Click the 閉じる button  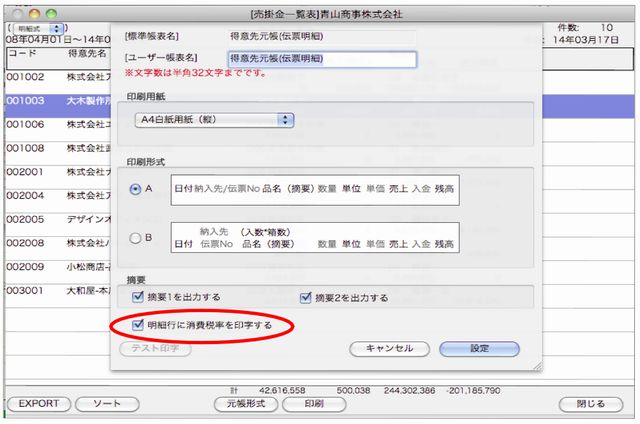[591, 404]
